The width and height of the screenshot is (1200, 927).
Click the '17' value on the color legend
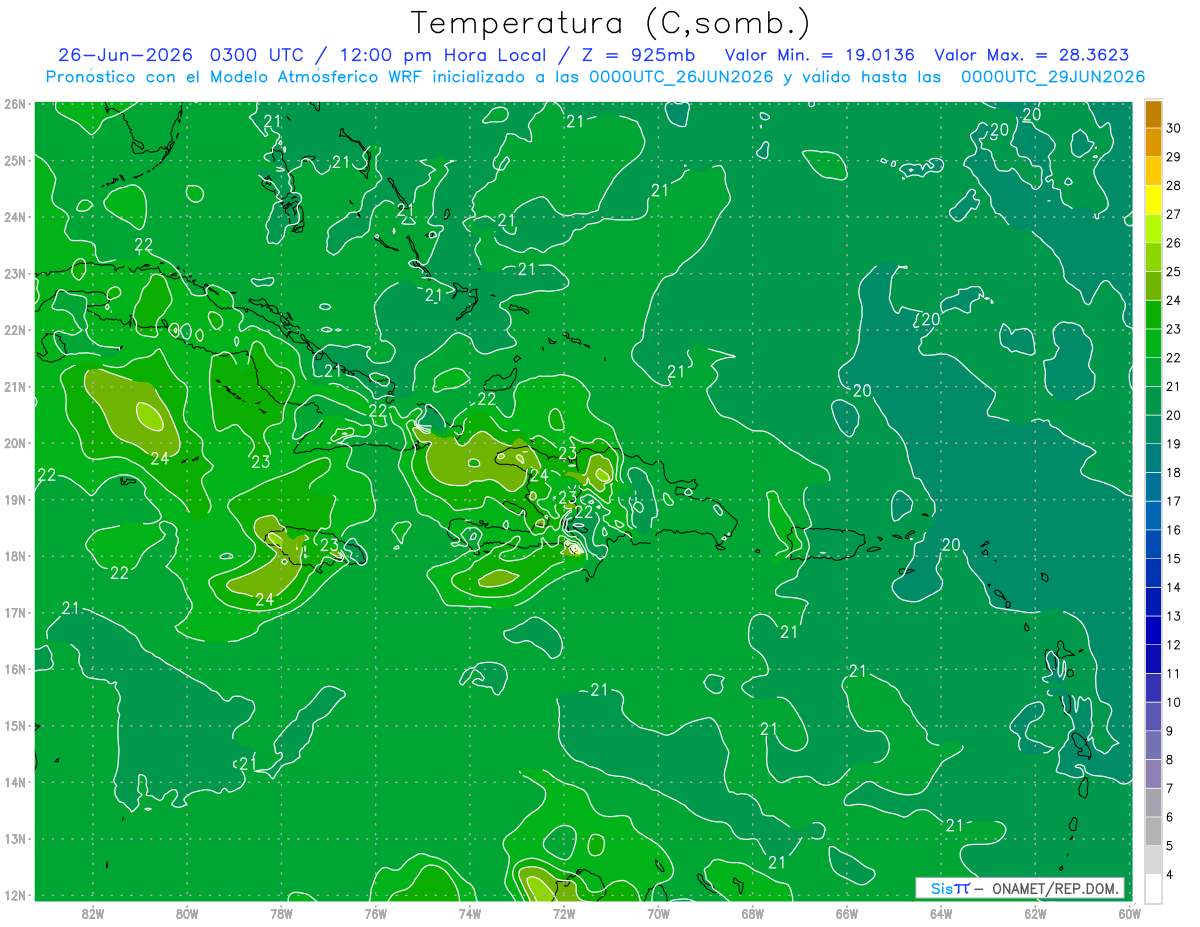tap(1174, 501)
